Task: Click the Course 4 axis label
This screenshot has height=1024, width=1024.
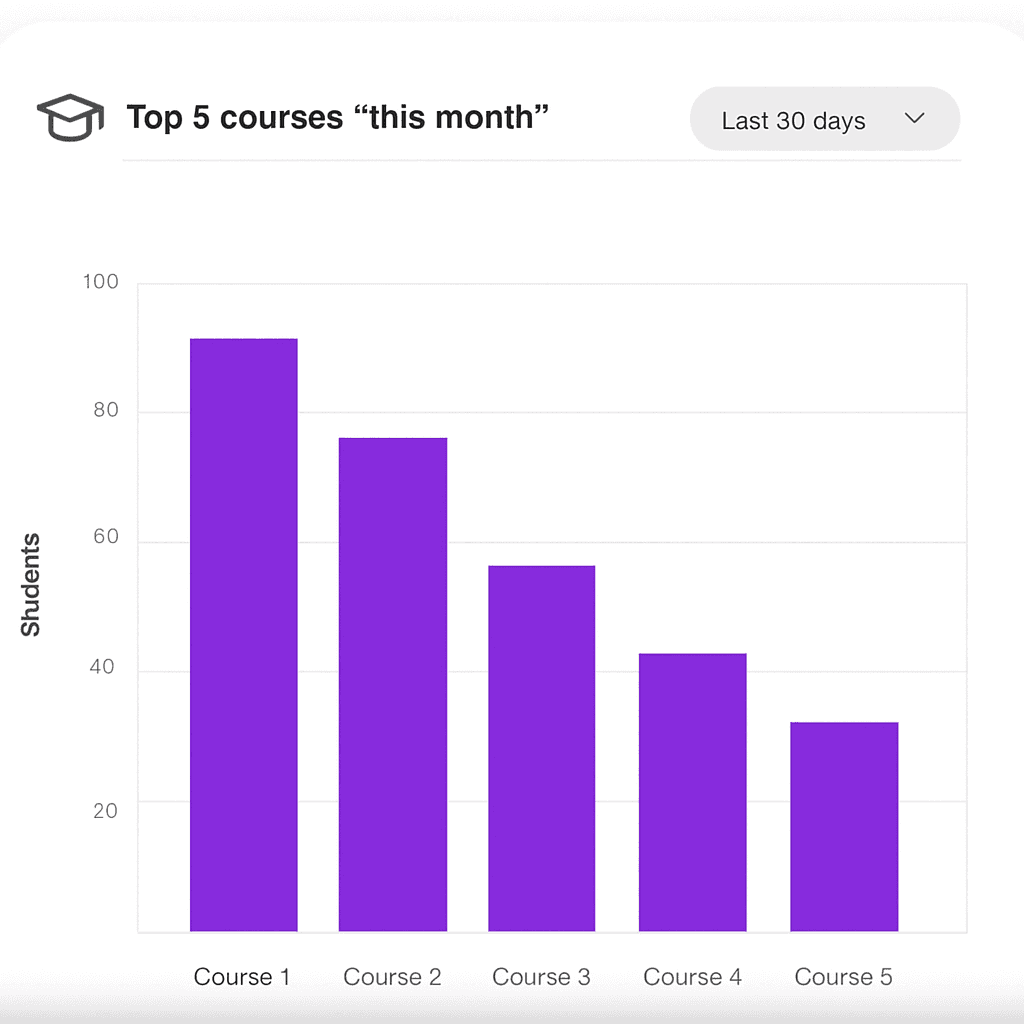Action: (x=693, y=977)
